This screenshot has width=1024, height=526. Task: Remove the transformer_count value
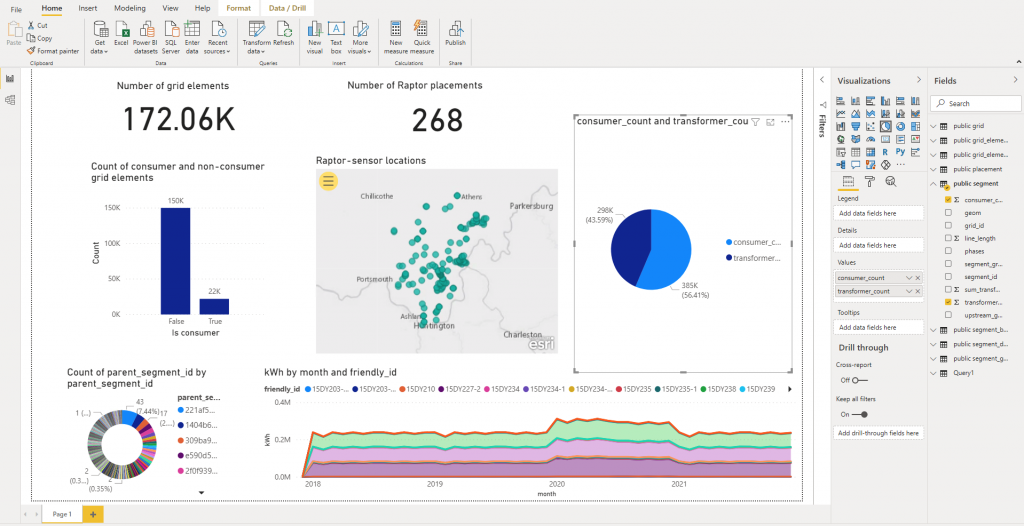click(918, 291)
